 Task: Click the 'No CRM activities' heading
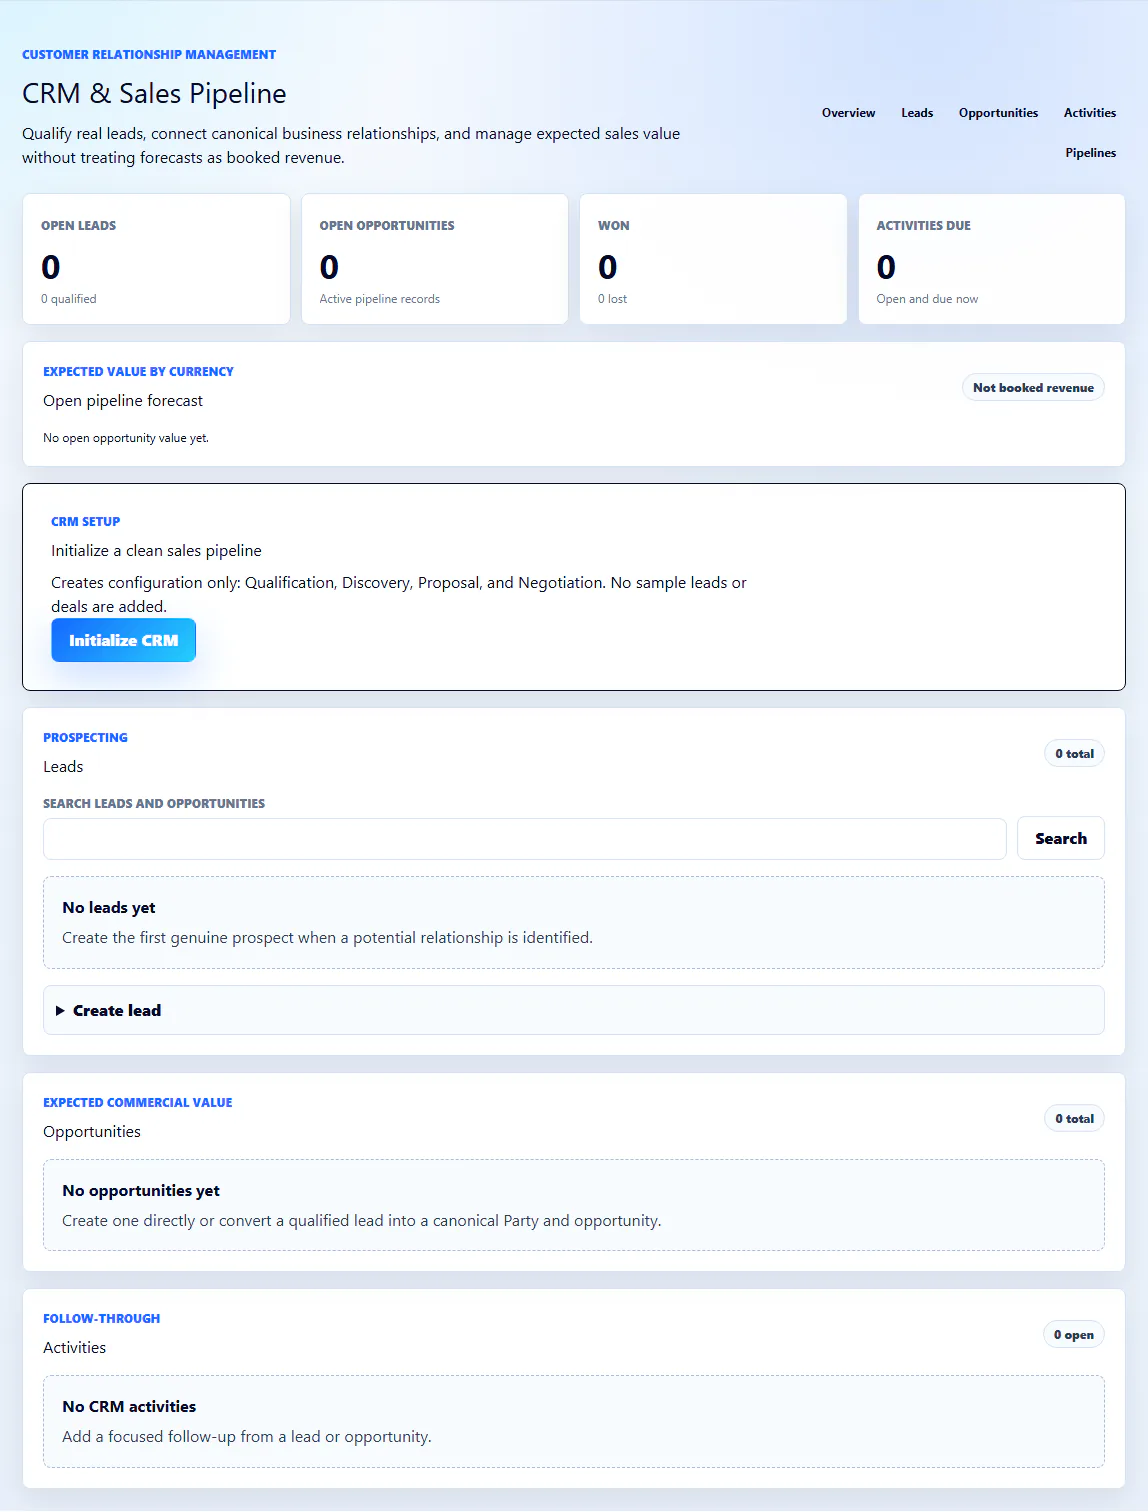[129, 1407]
